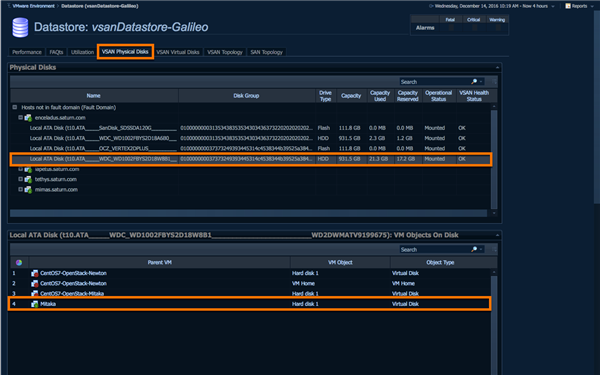Screen dimensions: 600x375
Task: Click the large datastore cylinder icon
Action: (20, 28)
